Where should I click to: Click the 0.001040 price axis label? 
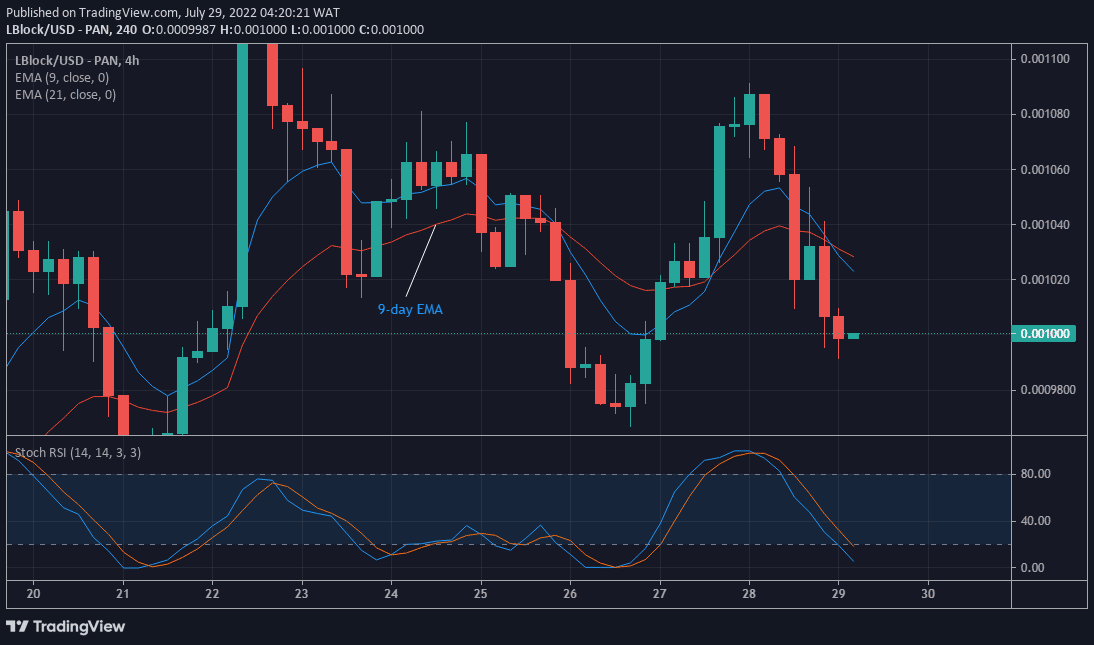tap(1045, 225)
